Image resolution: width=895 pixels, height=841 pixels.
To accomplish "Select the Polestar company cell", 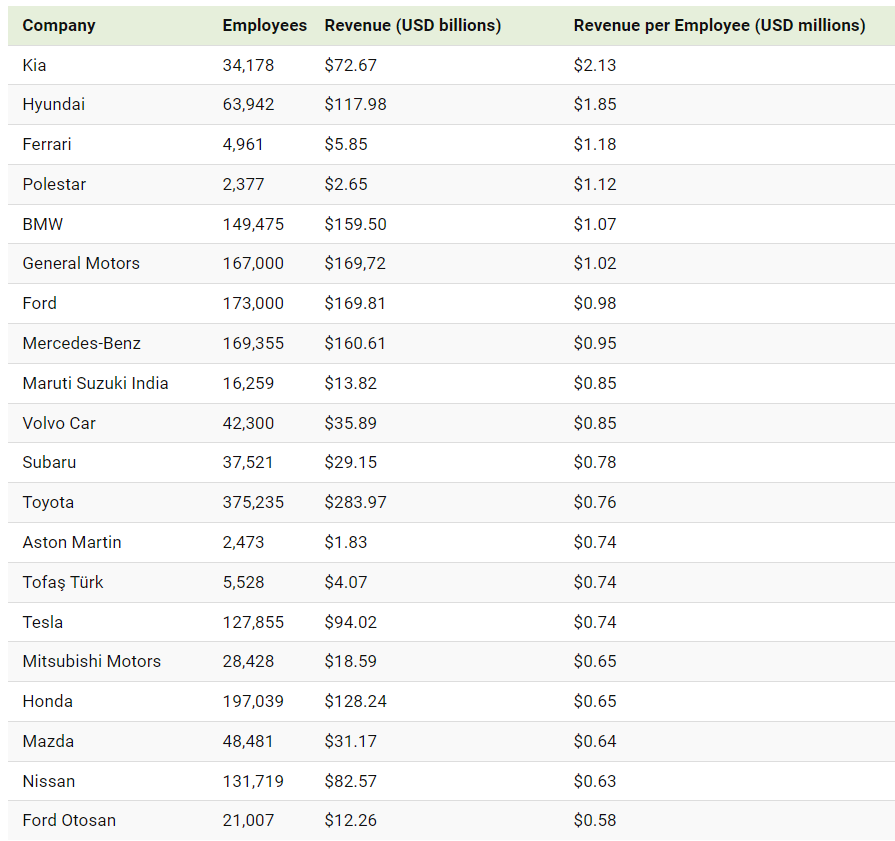I will click(x=54, y=184).
